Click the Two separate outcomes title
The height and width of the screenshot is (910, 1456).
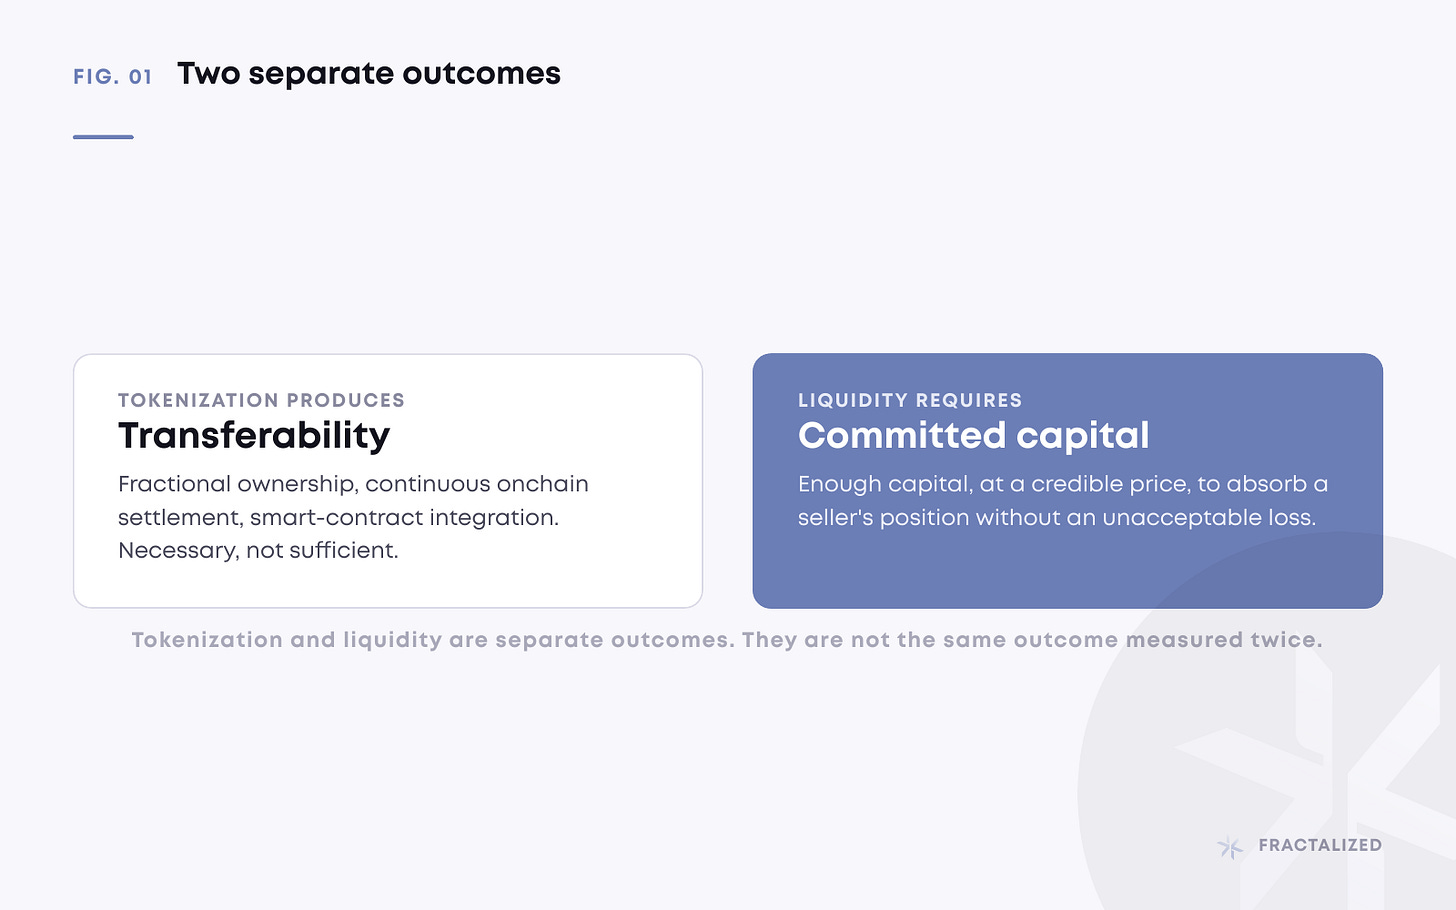tap(369, 74)
